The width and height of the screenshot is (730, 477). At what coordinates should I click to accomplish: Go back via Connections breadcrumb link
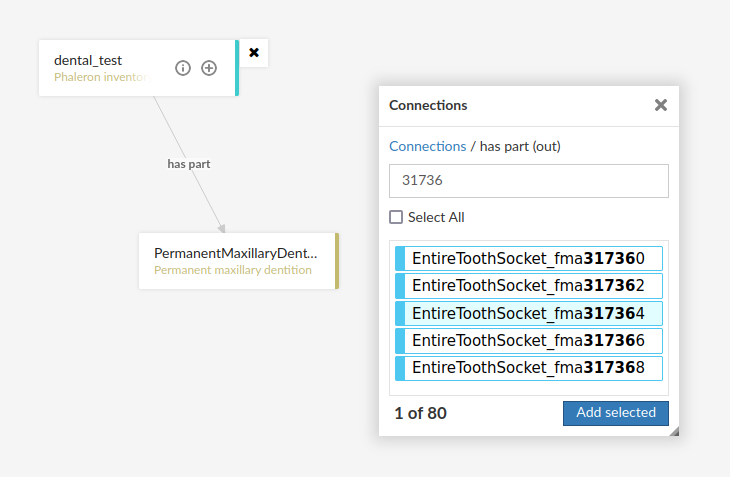tap(427, 146)
